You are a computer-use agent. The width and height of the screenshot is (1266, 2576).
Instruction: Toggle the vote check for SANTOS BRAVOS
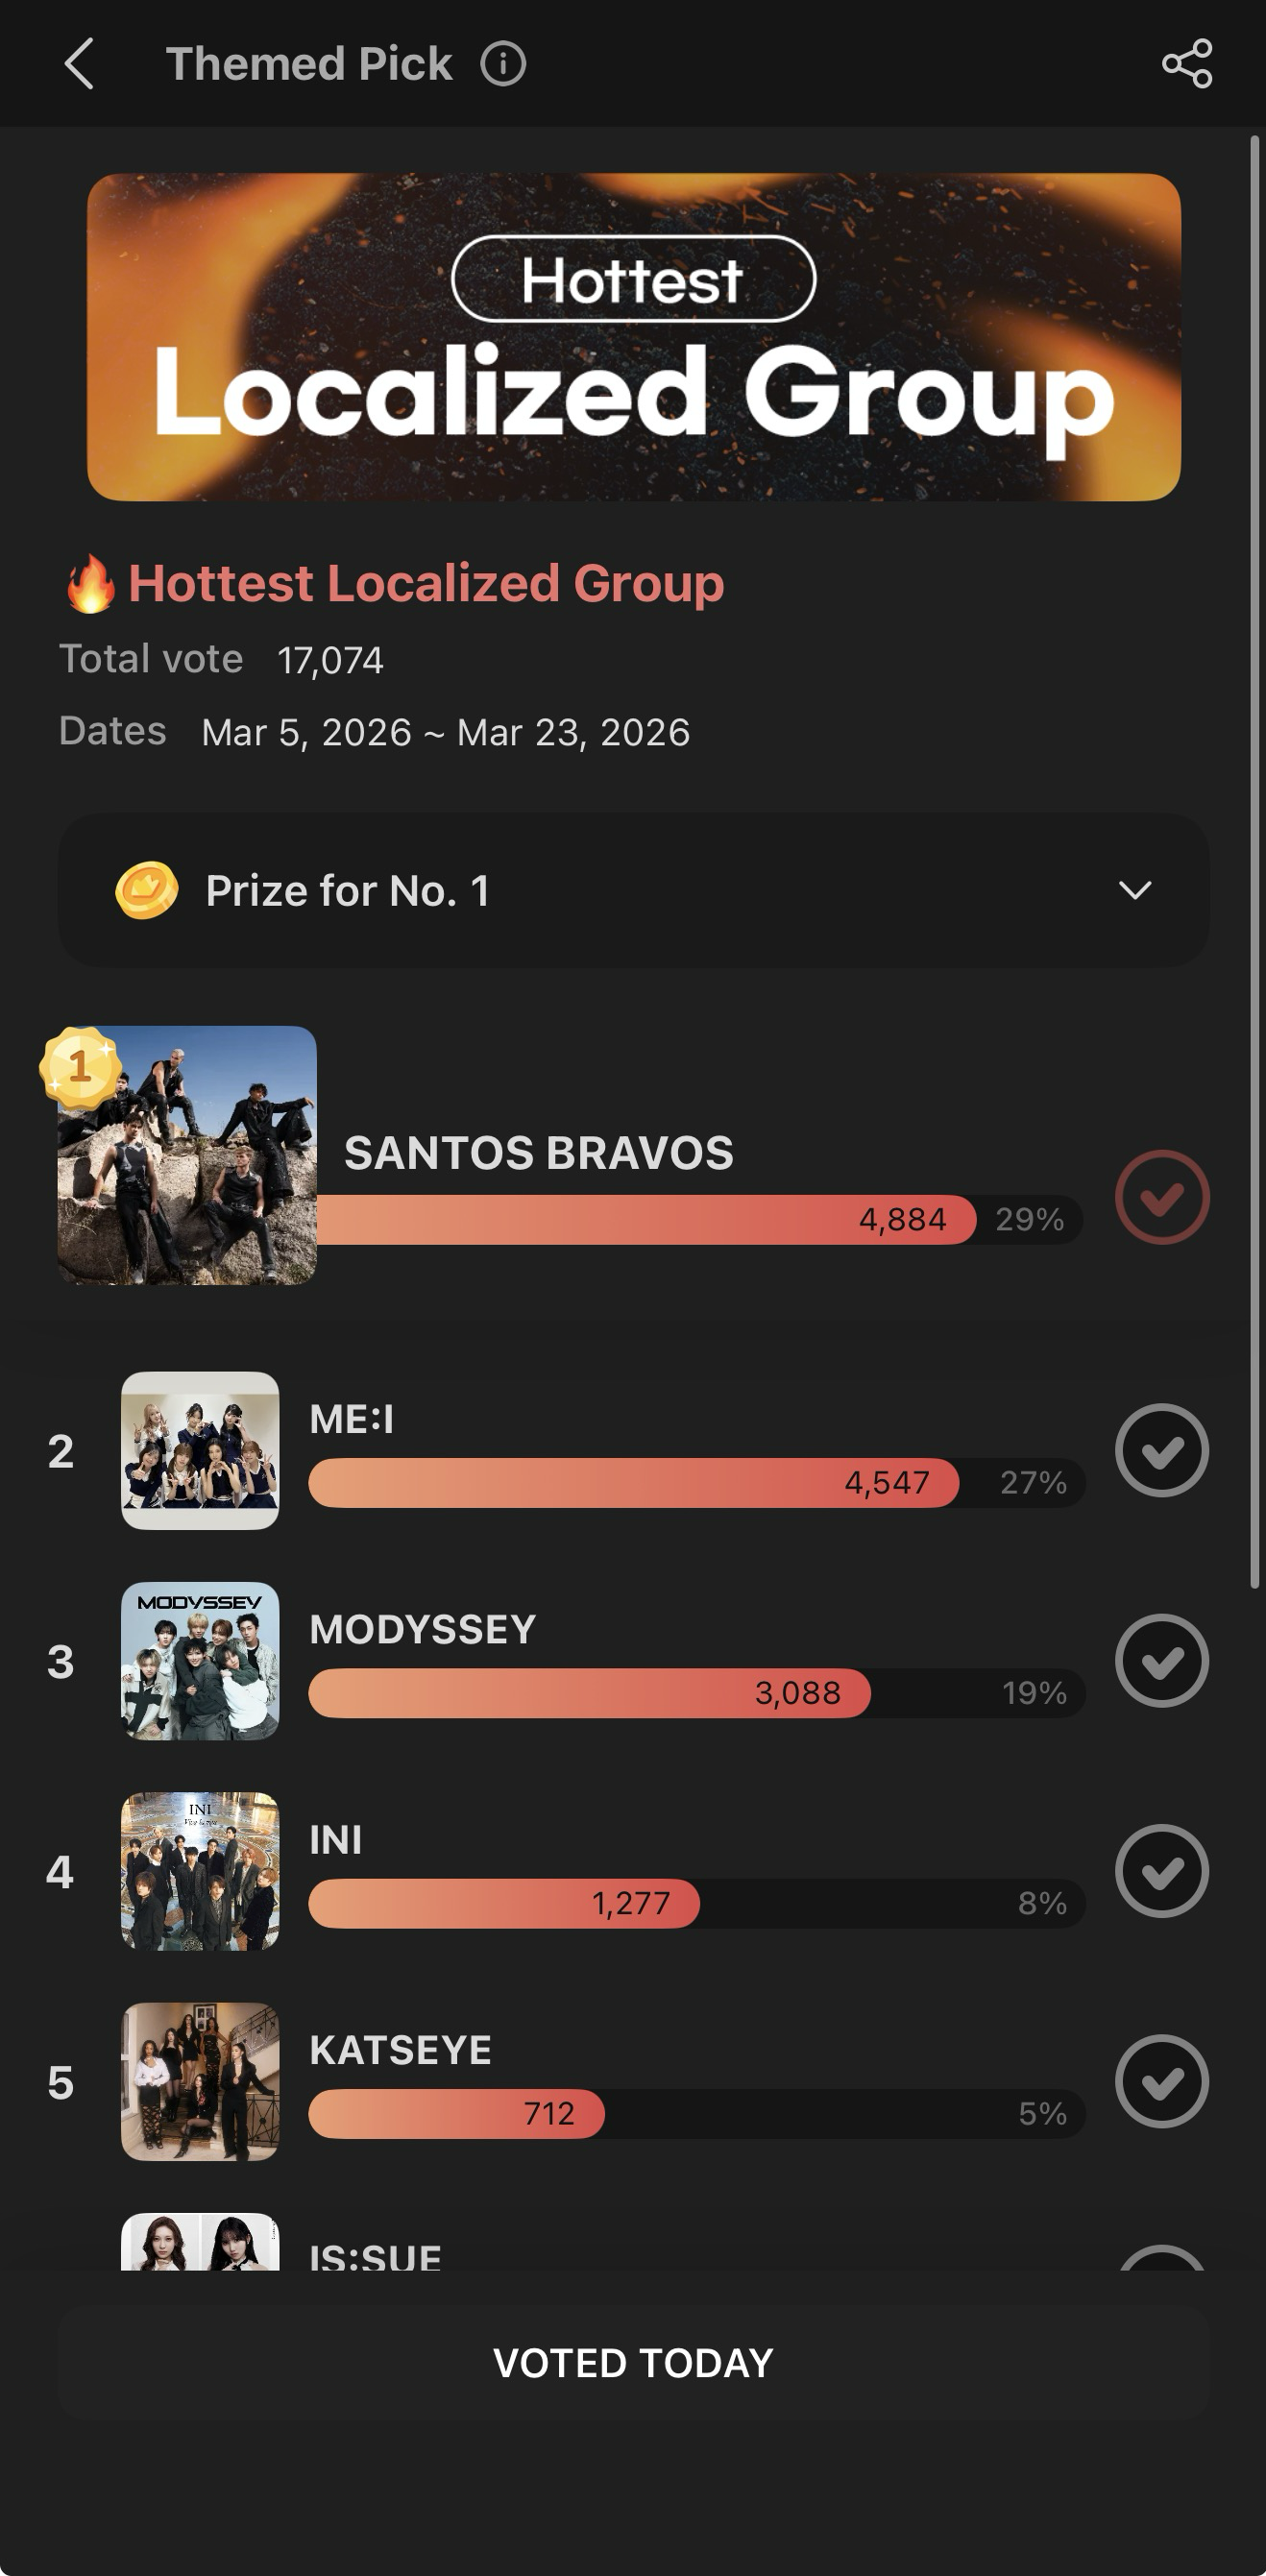coord(1162,1197)
